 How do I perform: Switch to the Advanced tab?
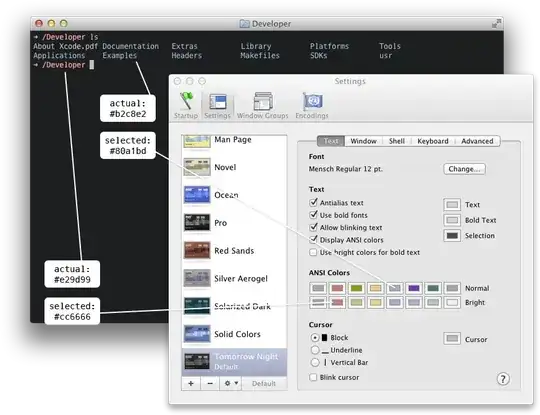click(x=477, y=141)
